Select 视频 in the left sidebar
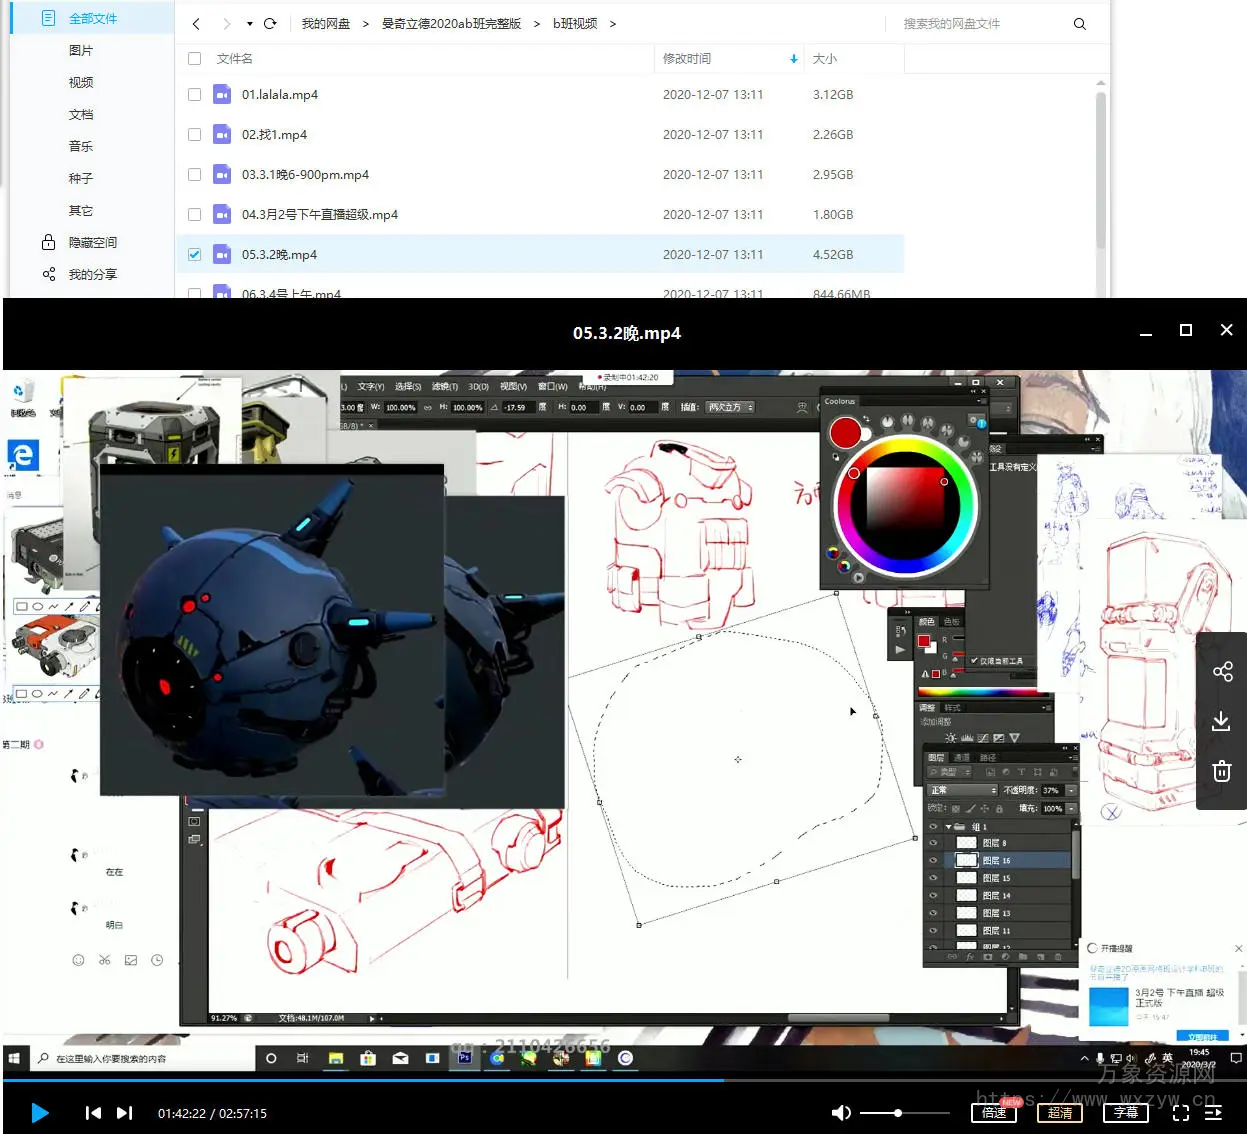 (81, 83)
